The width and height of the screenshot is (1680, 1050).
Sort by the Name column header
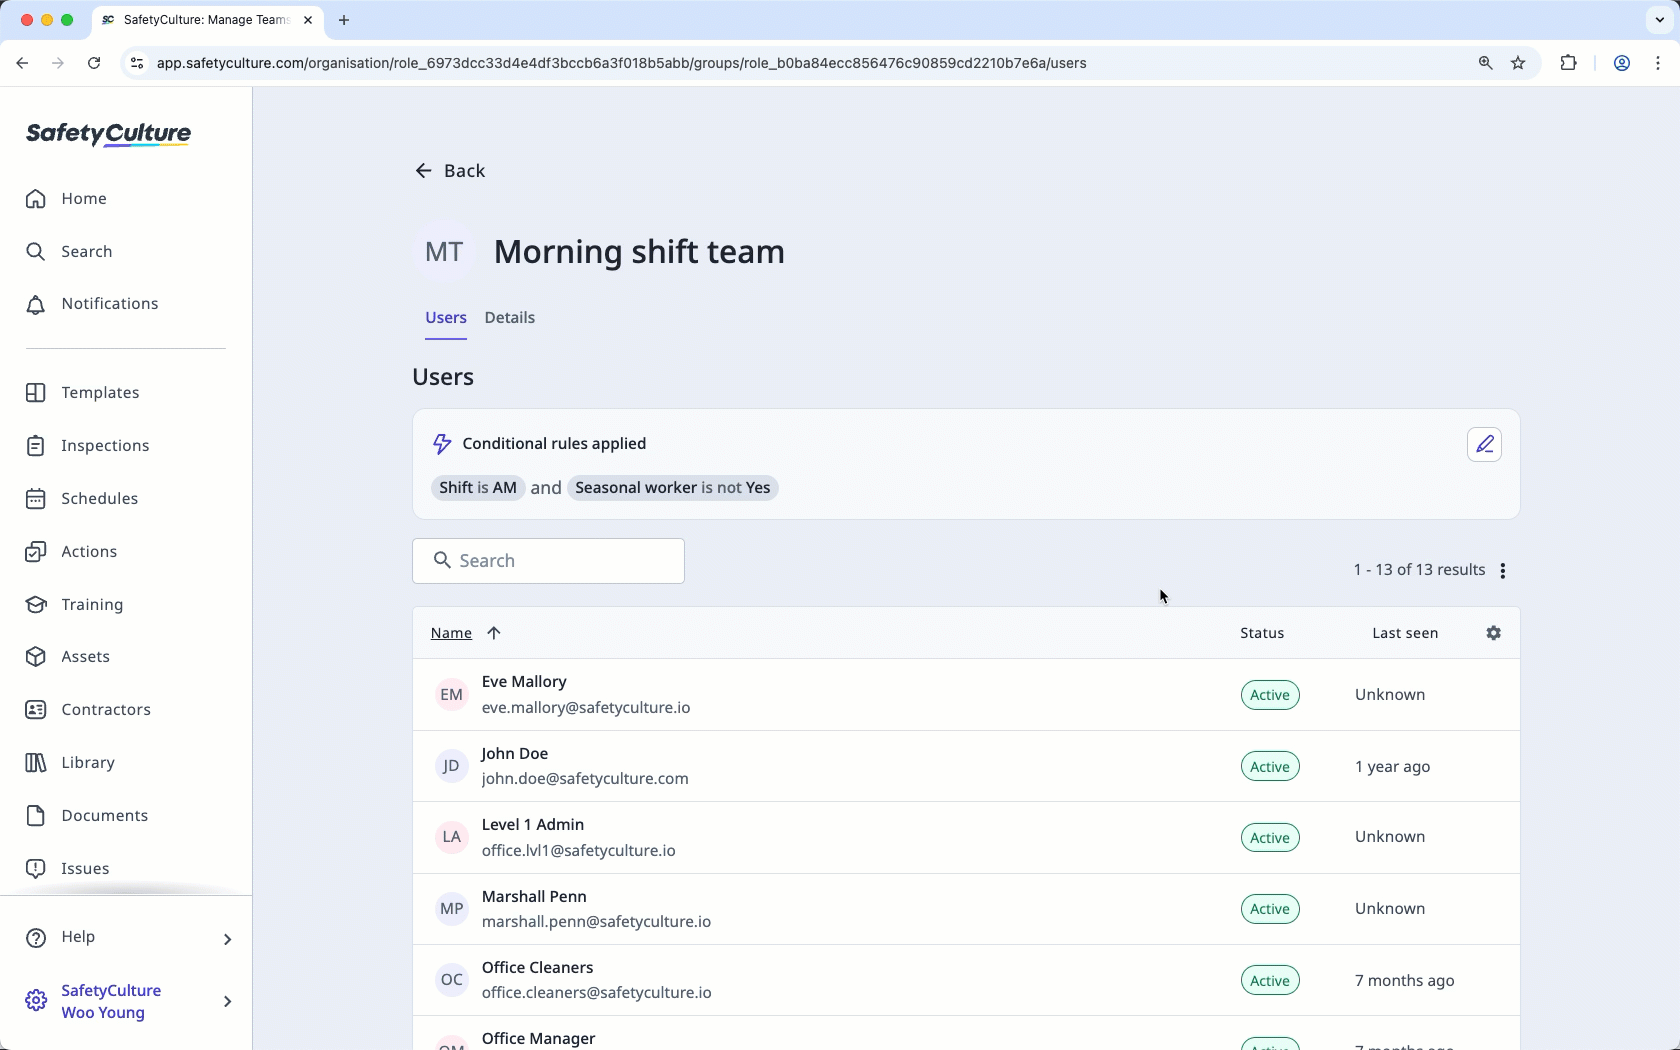[x=451, y=633]
